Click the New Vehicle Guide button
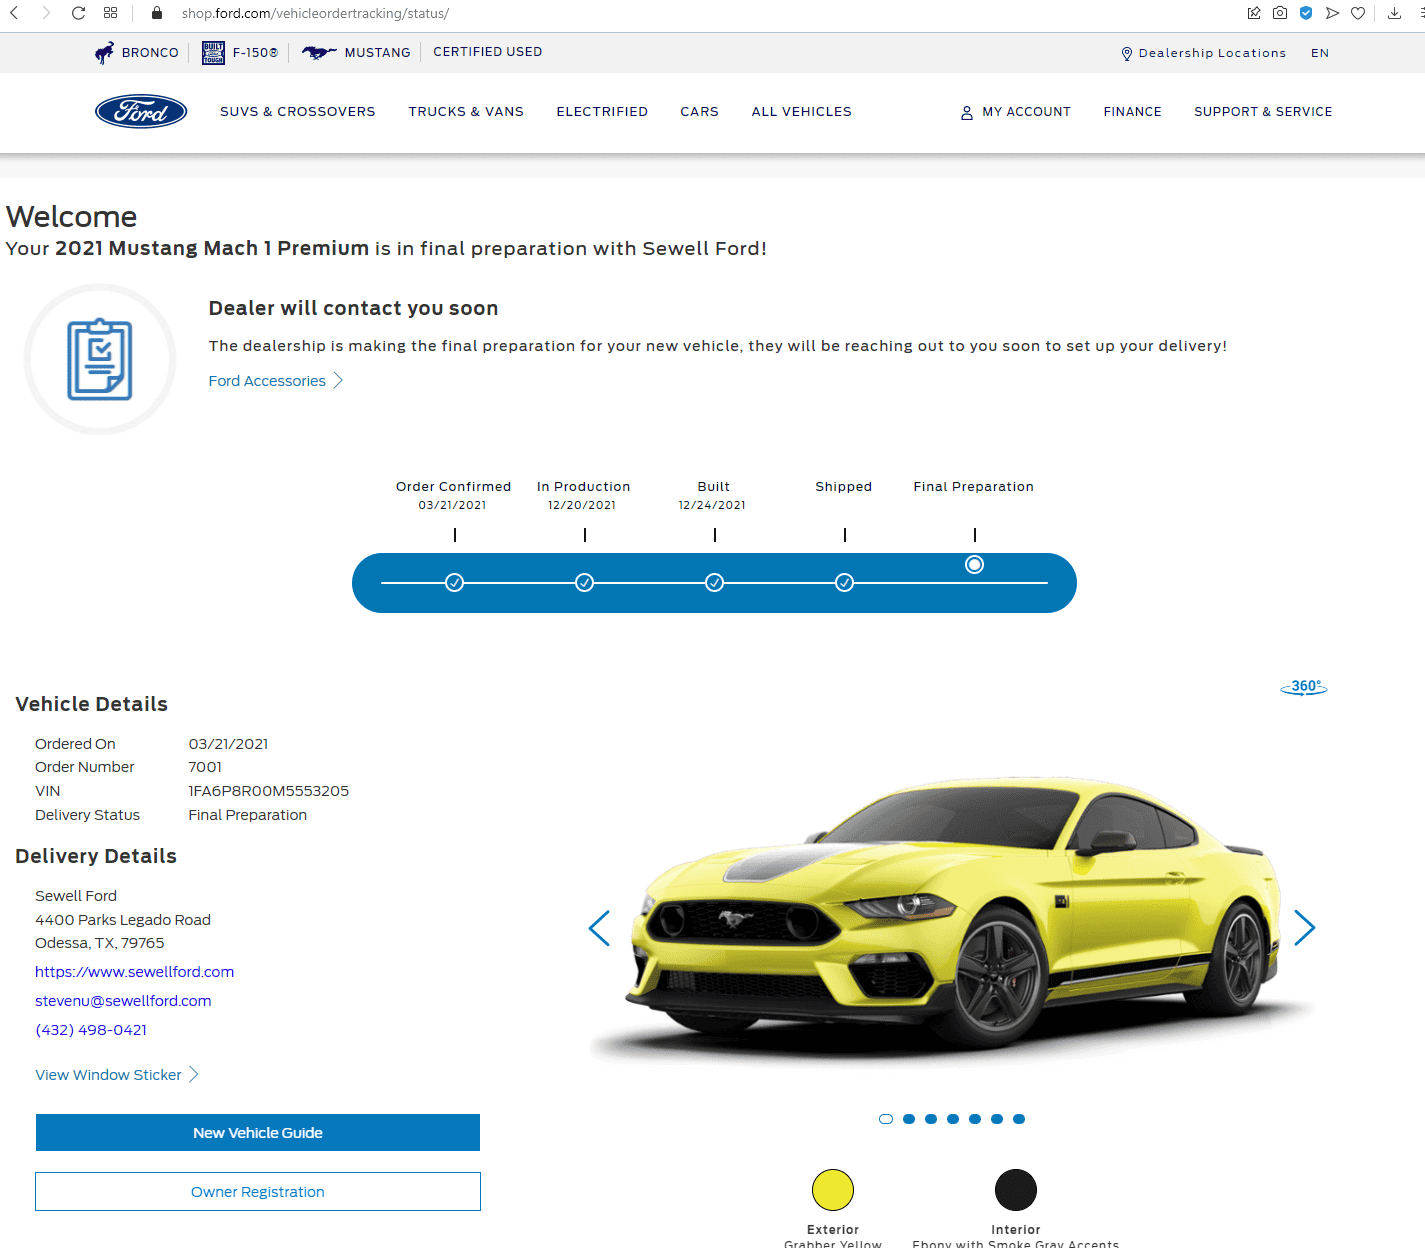The image size is (1425, 1248). (x=258, y=1133)
